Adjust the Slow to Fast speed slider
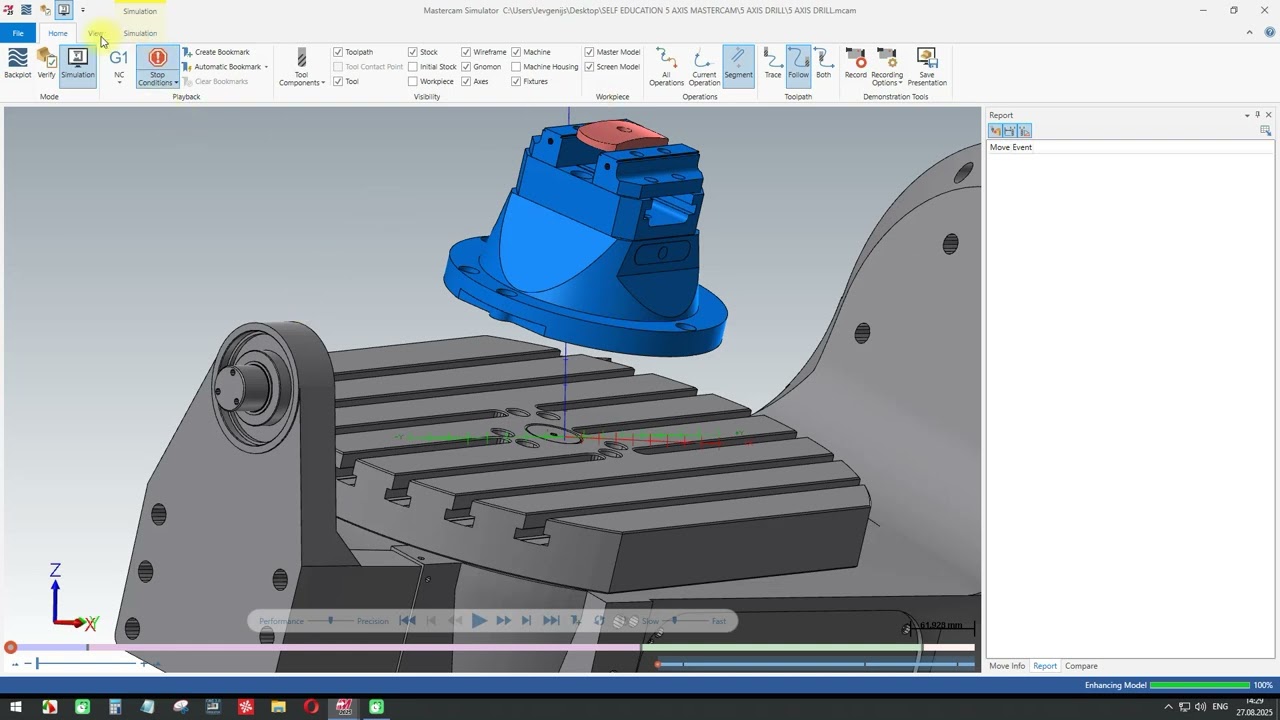Viewport: 1280px width, 720px height. (x=675, y=621)
